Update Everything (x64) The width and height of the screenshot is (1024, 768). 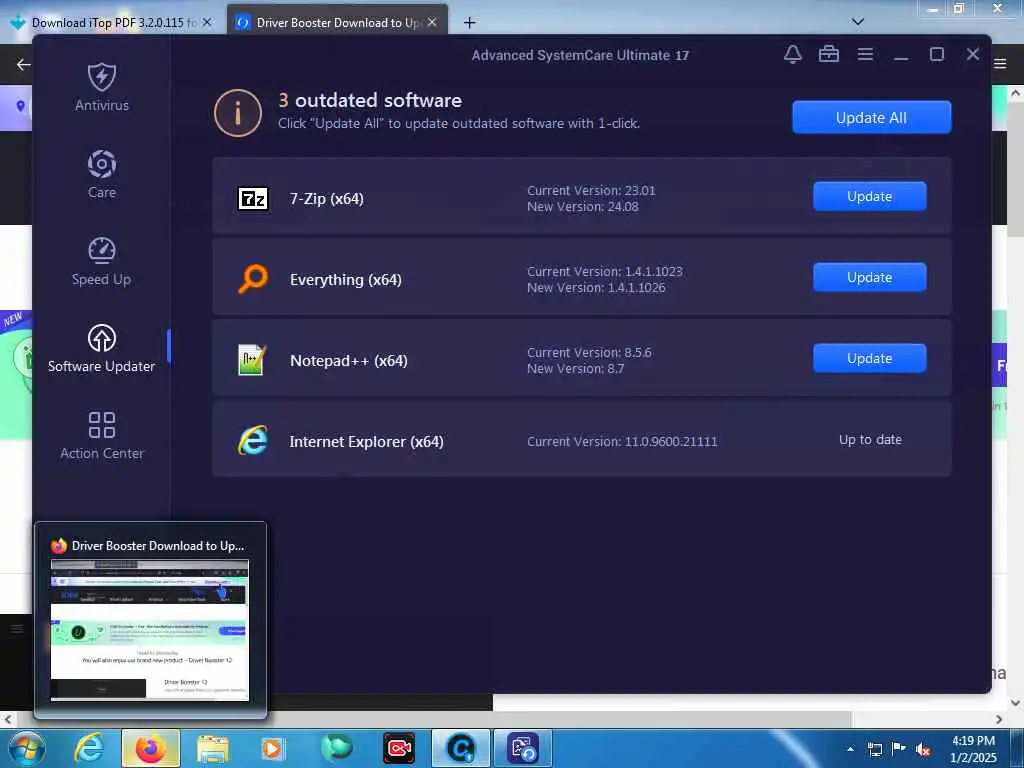tap(869, 278)
